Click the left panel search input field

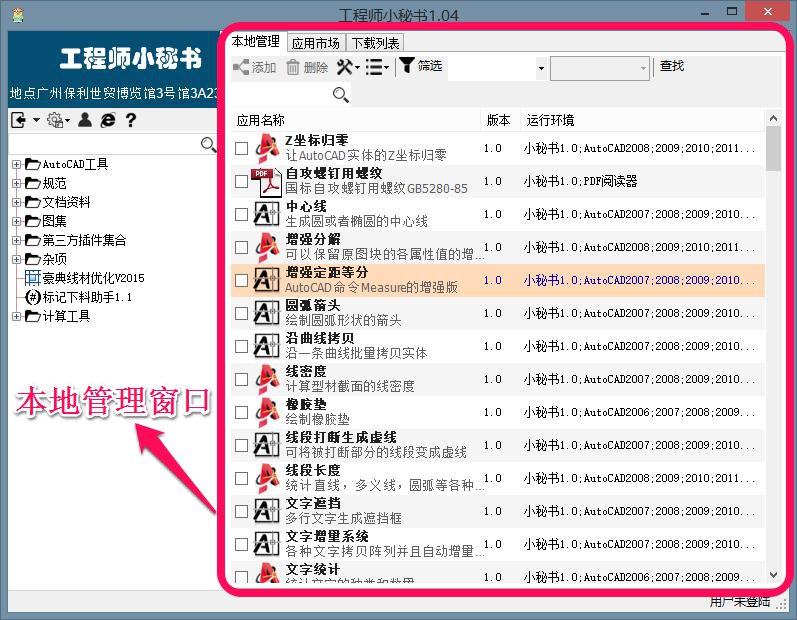[104, 145]
